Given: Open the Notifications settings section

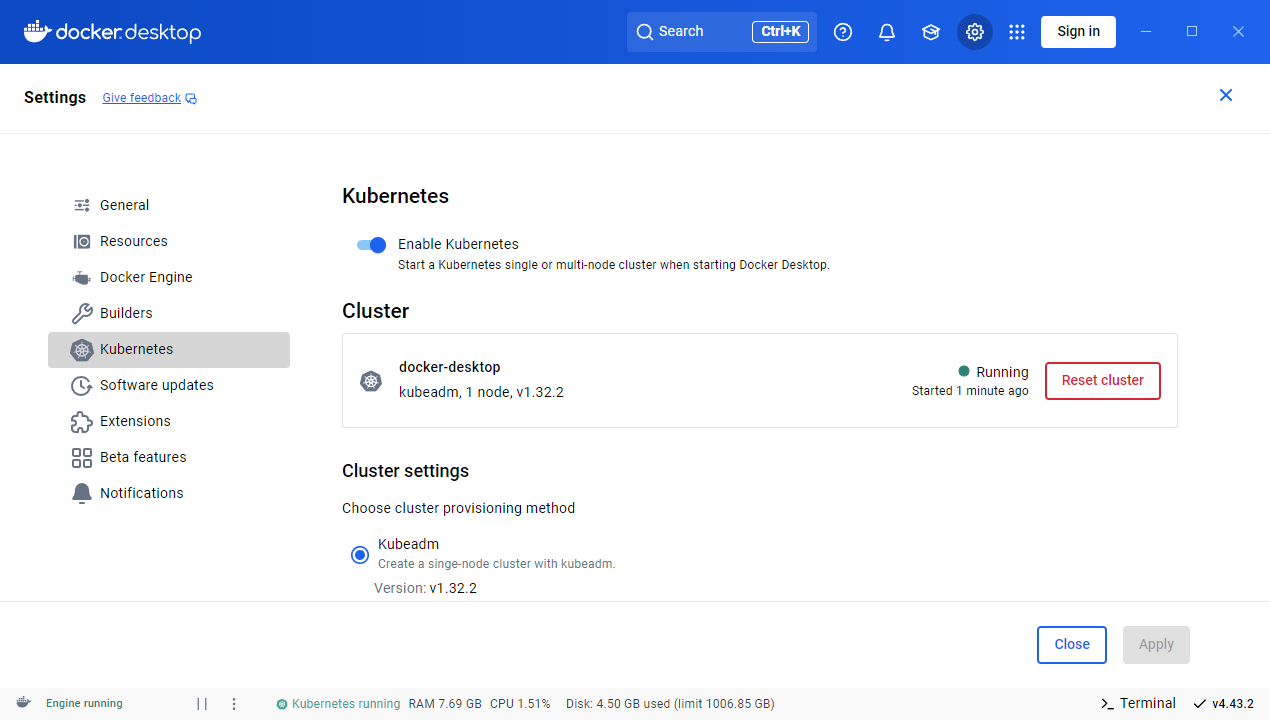Looking at the screenshot, I should coord(169,493).
